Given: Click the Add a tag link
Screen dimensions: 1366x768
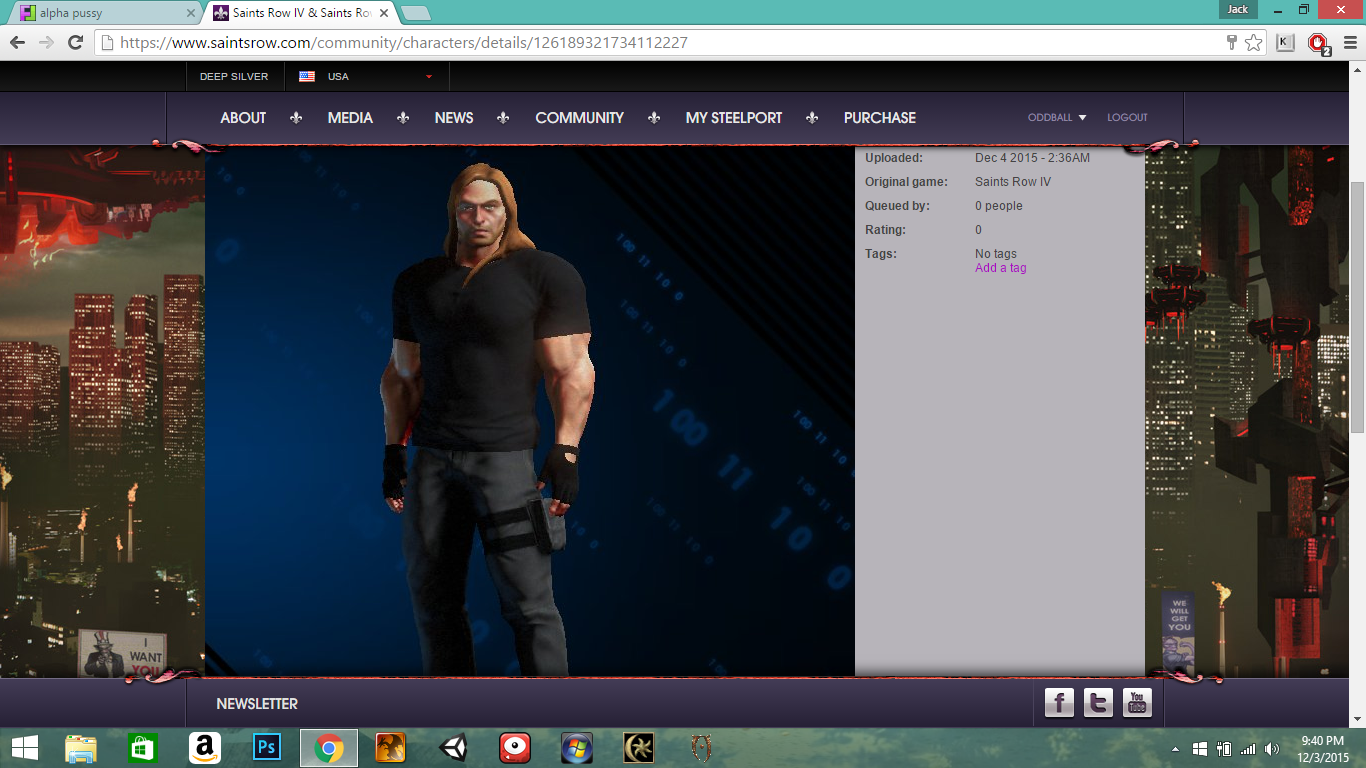Looking at the screenshot, I should (1000, 268).
